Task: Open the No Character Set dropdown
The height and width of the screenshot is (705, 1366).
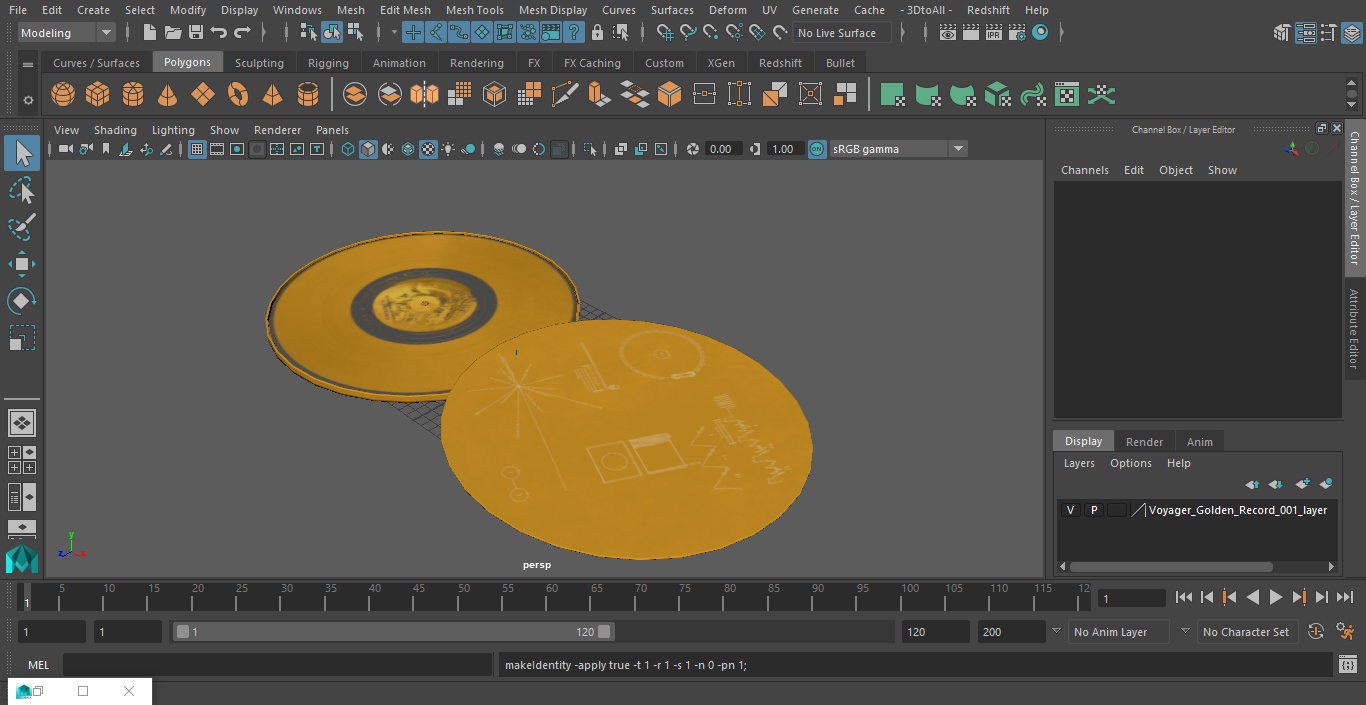Action: (1246, 632)
